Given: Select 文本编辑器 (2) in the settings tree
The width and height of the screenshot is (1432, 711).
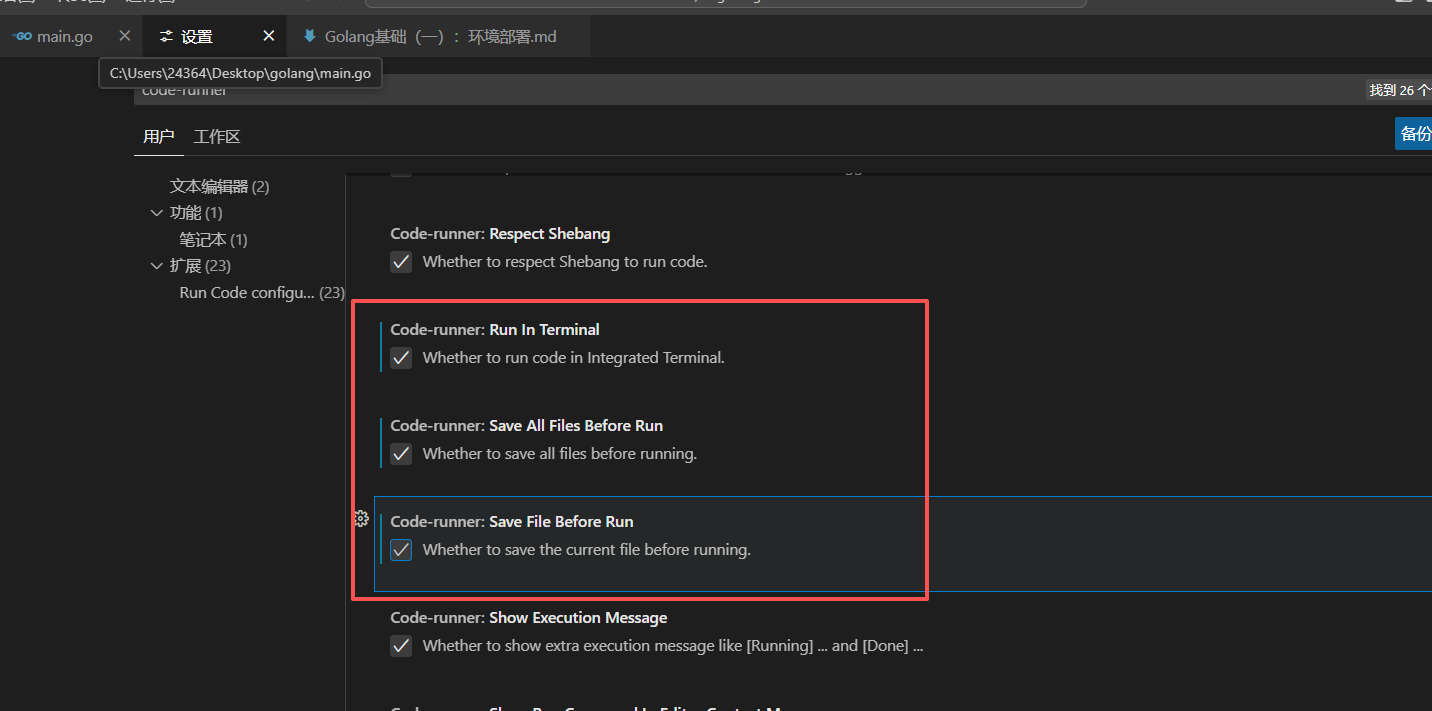Looking at the screenshot, I should coord(220,187).
